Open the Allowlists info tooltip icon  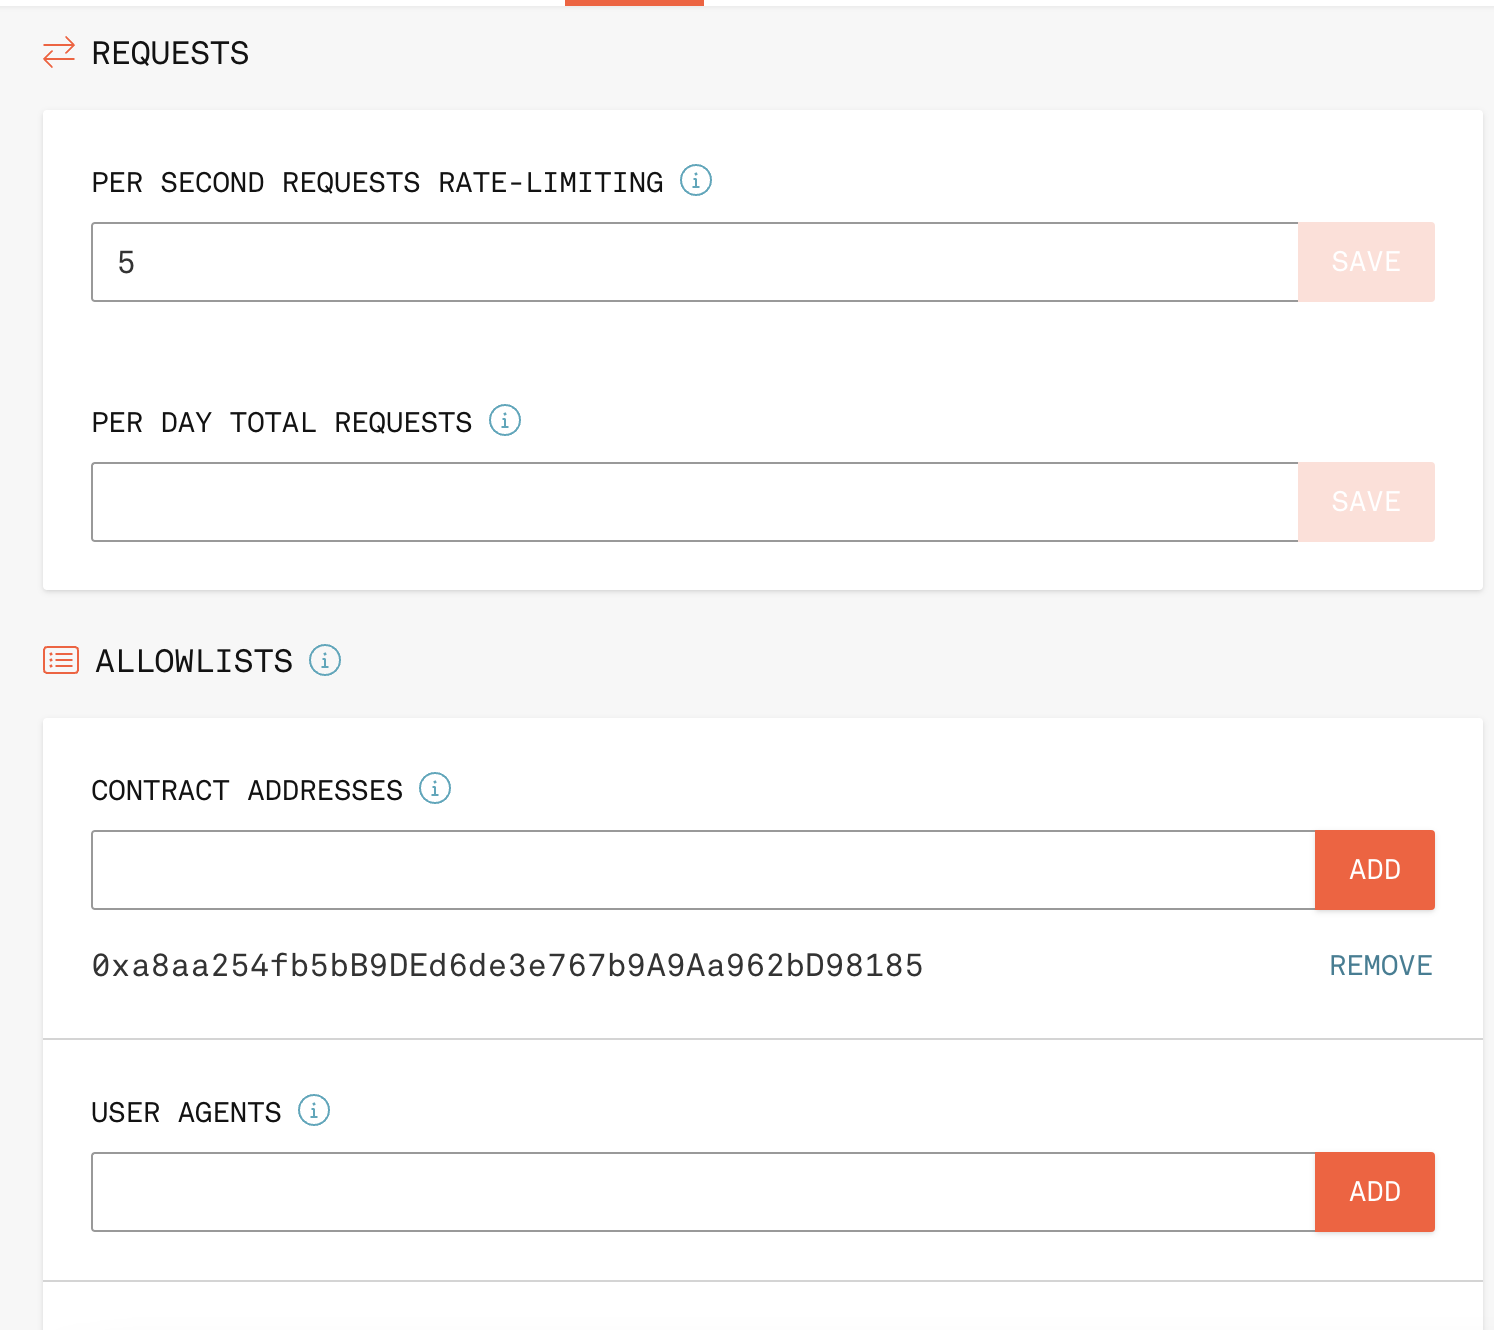pos(325,660)
